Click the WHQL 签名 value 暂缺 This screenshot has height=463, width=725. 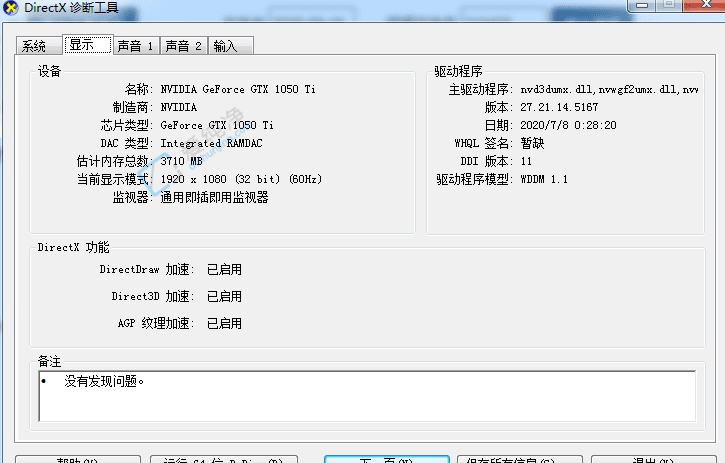pos(532,143)
